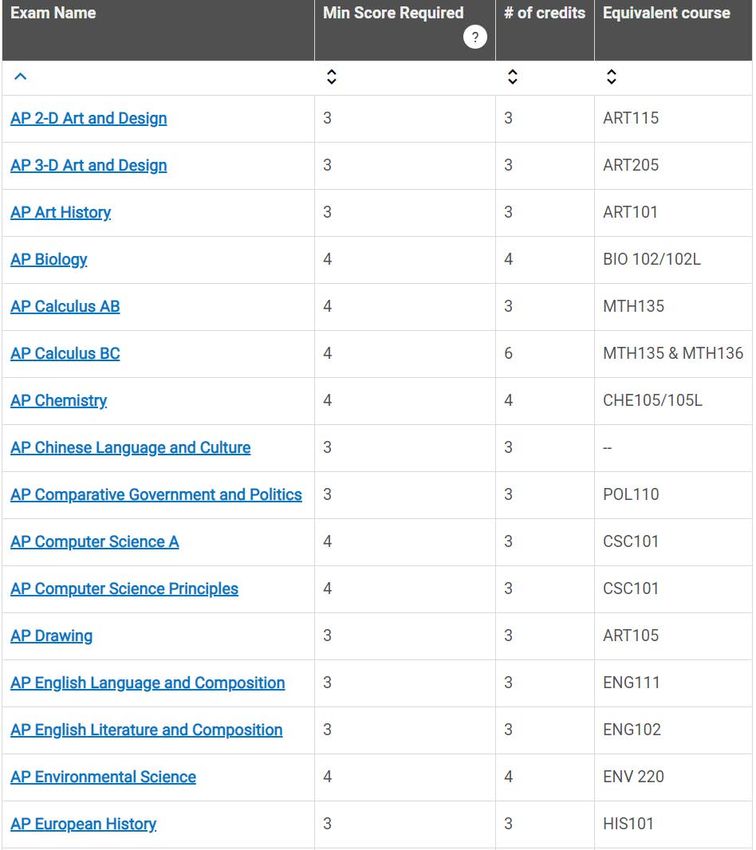Image resolution: width=756 pixels, height=850 pixels.
Task: Sort the Min Score Required column
Action: (331, 77)
